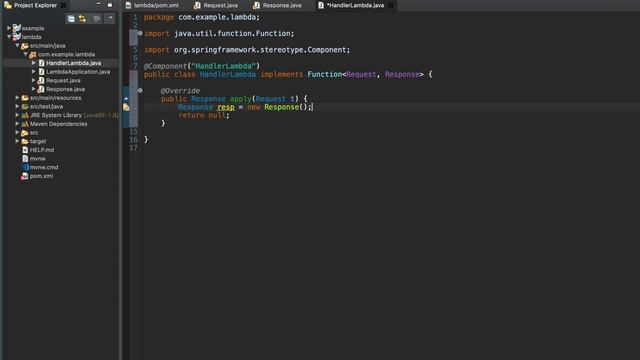Screen dimensions: 640x360
Task: Click the com.example.lambda package icon
Action: [33, 54]
